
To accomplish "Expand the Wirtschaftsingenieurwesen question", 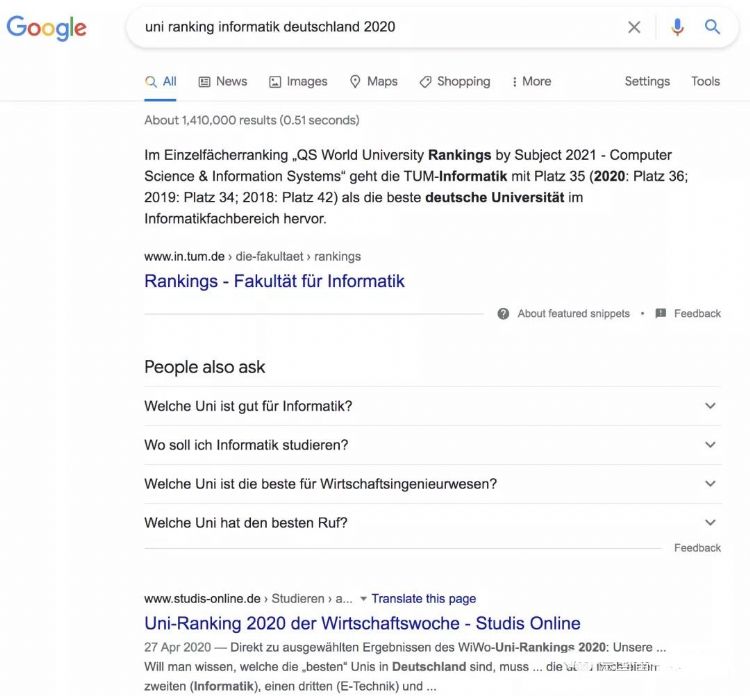I will click(x=433, y=484).
